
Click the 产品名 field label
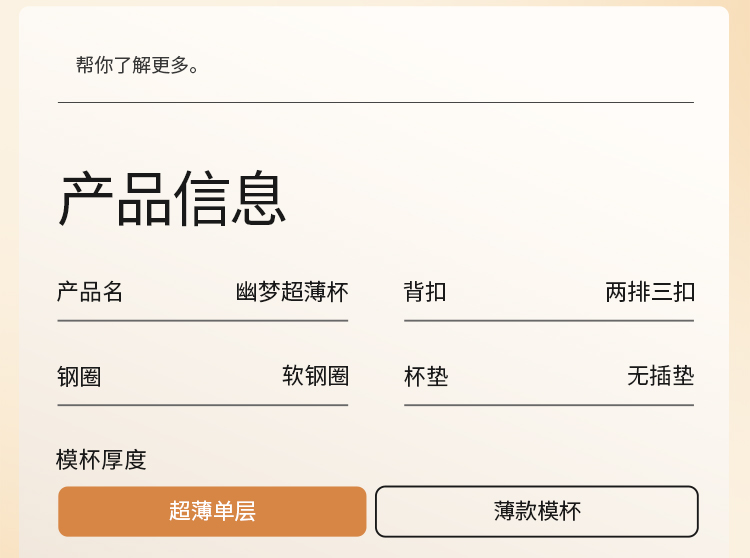tap(90, 292)
